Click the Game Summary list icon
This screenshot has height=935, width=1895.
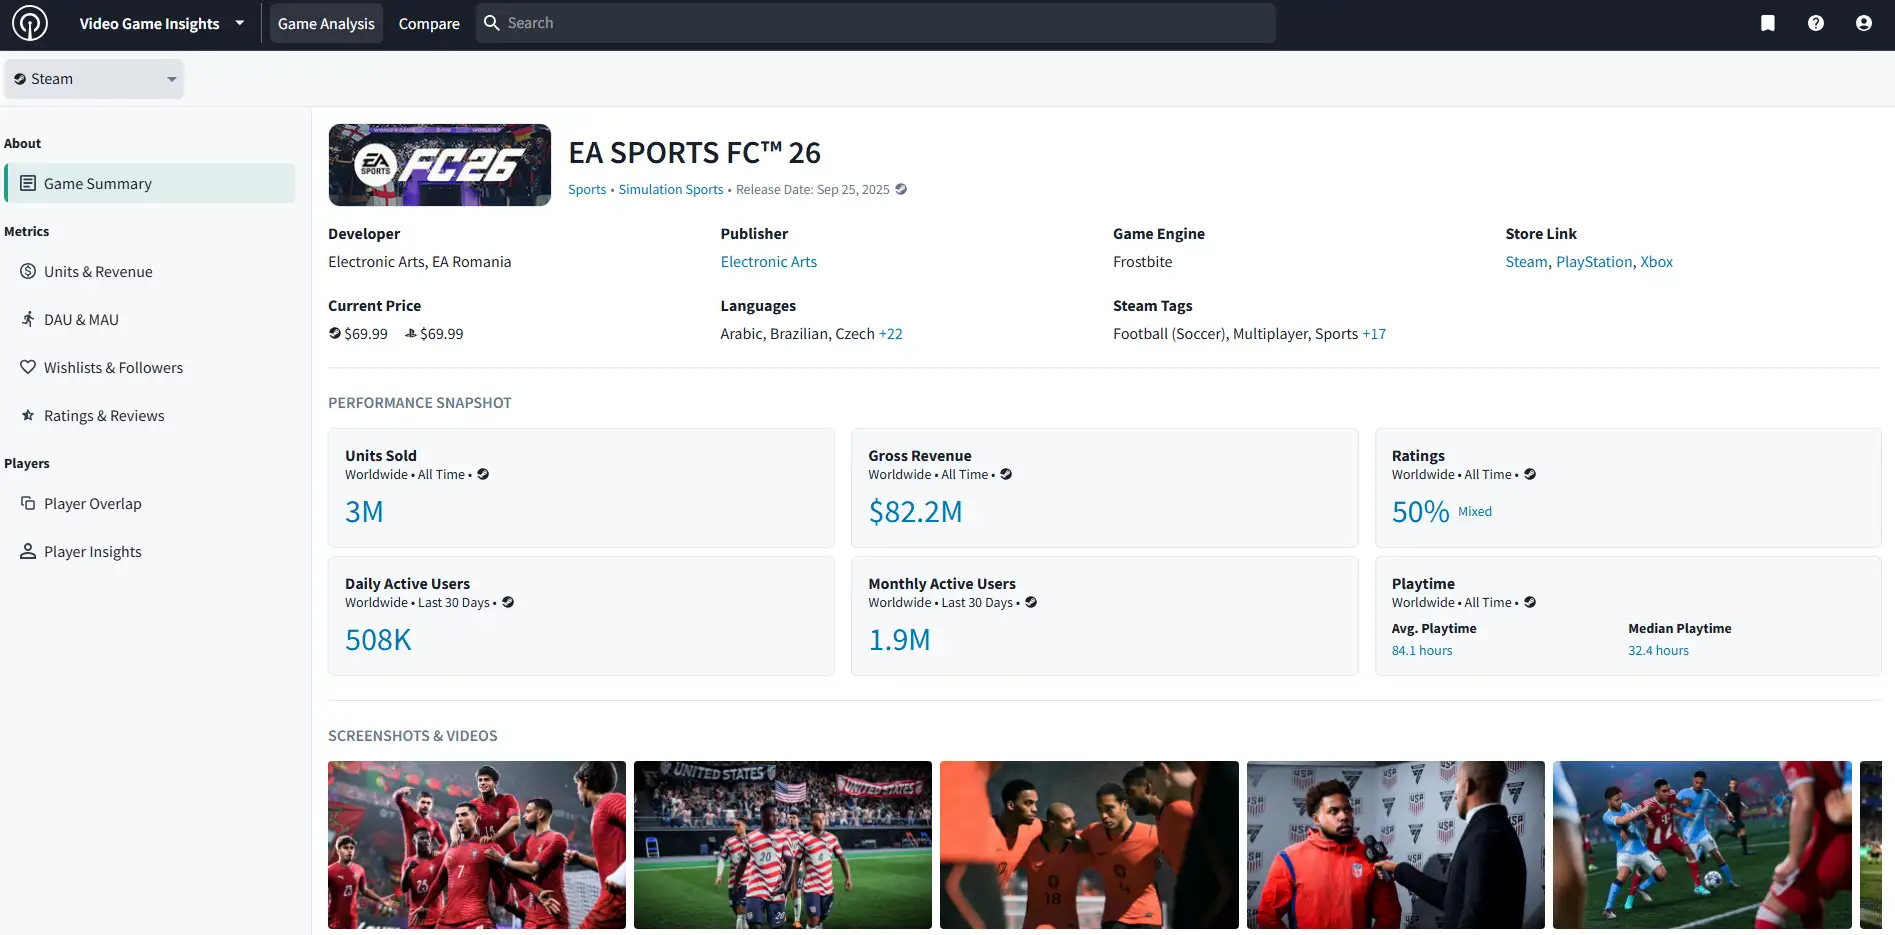click(28, 183)
